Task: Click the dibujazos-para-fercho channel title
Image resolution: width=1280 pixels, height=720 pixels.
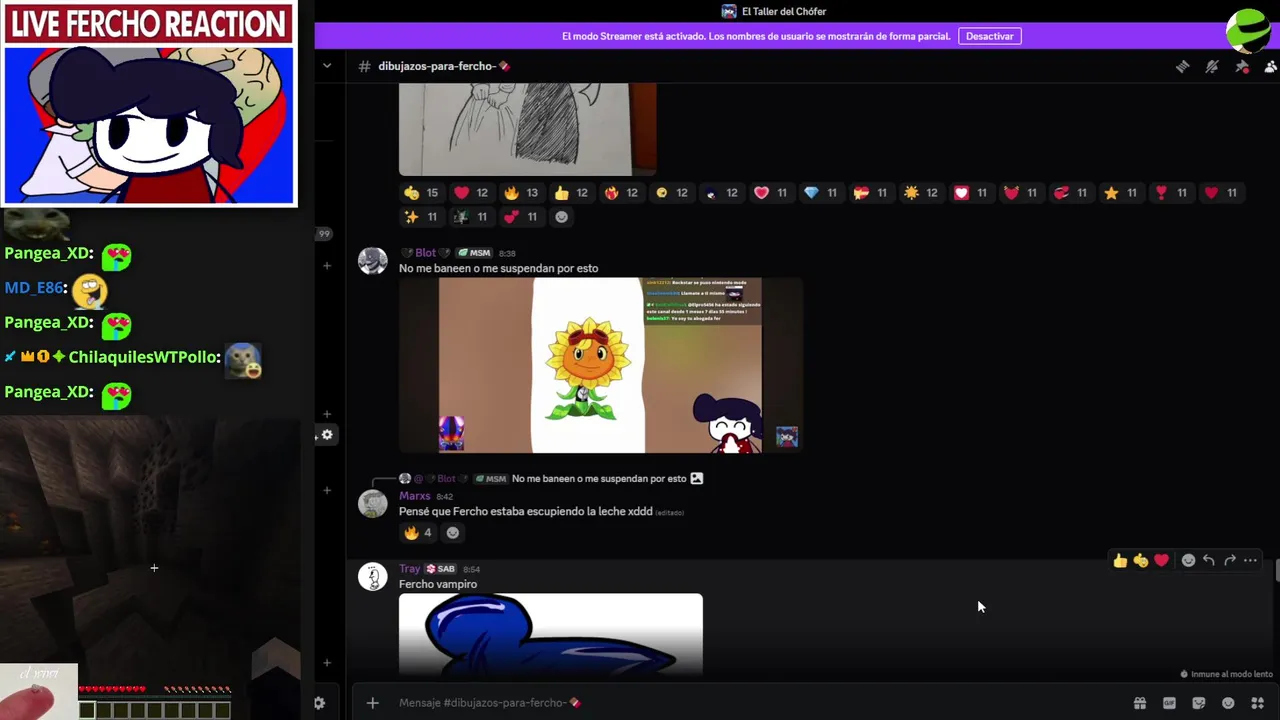Action: click(444, 66)
